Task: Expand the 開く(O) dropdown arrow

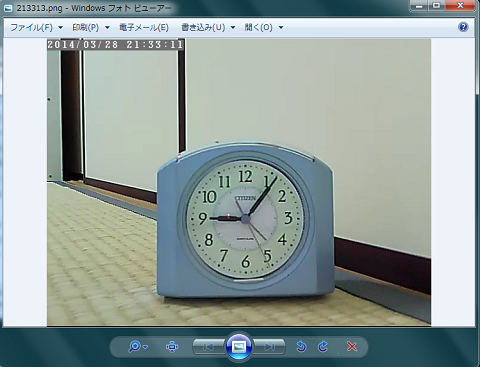Action: tap(281, 28)
